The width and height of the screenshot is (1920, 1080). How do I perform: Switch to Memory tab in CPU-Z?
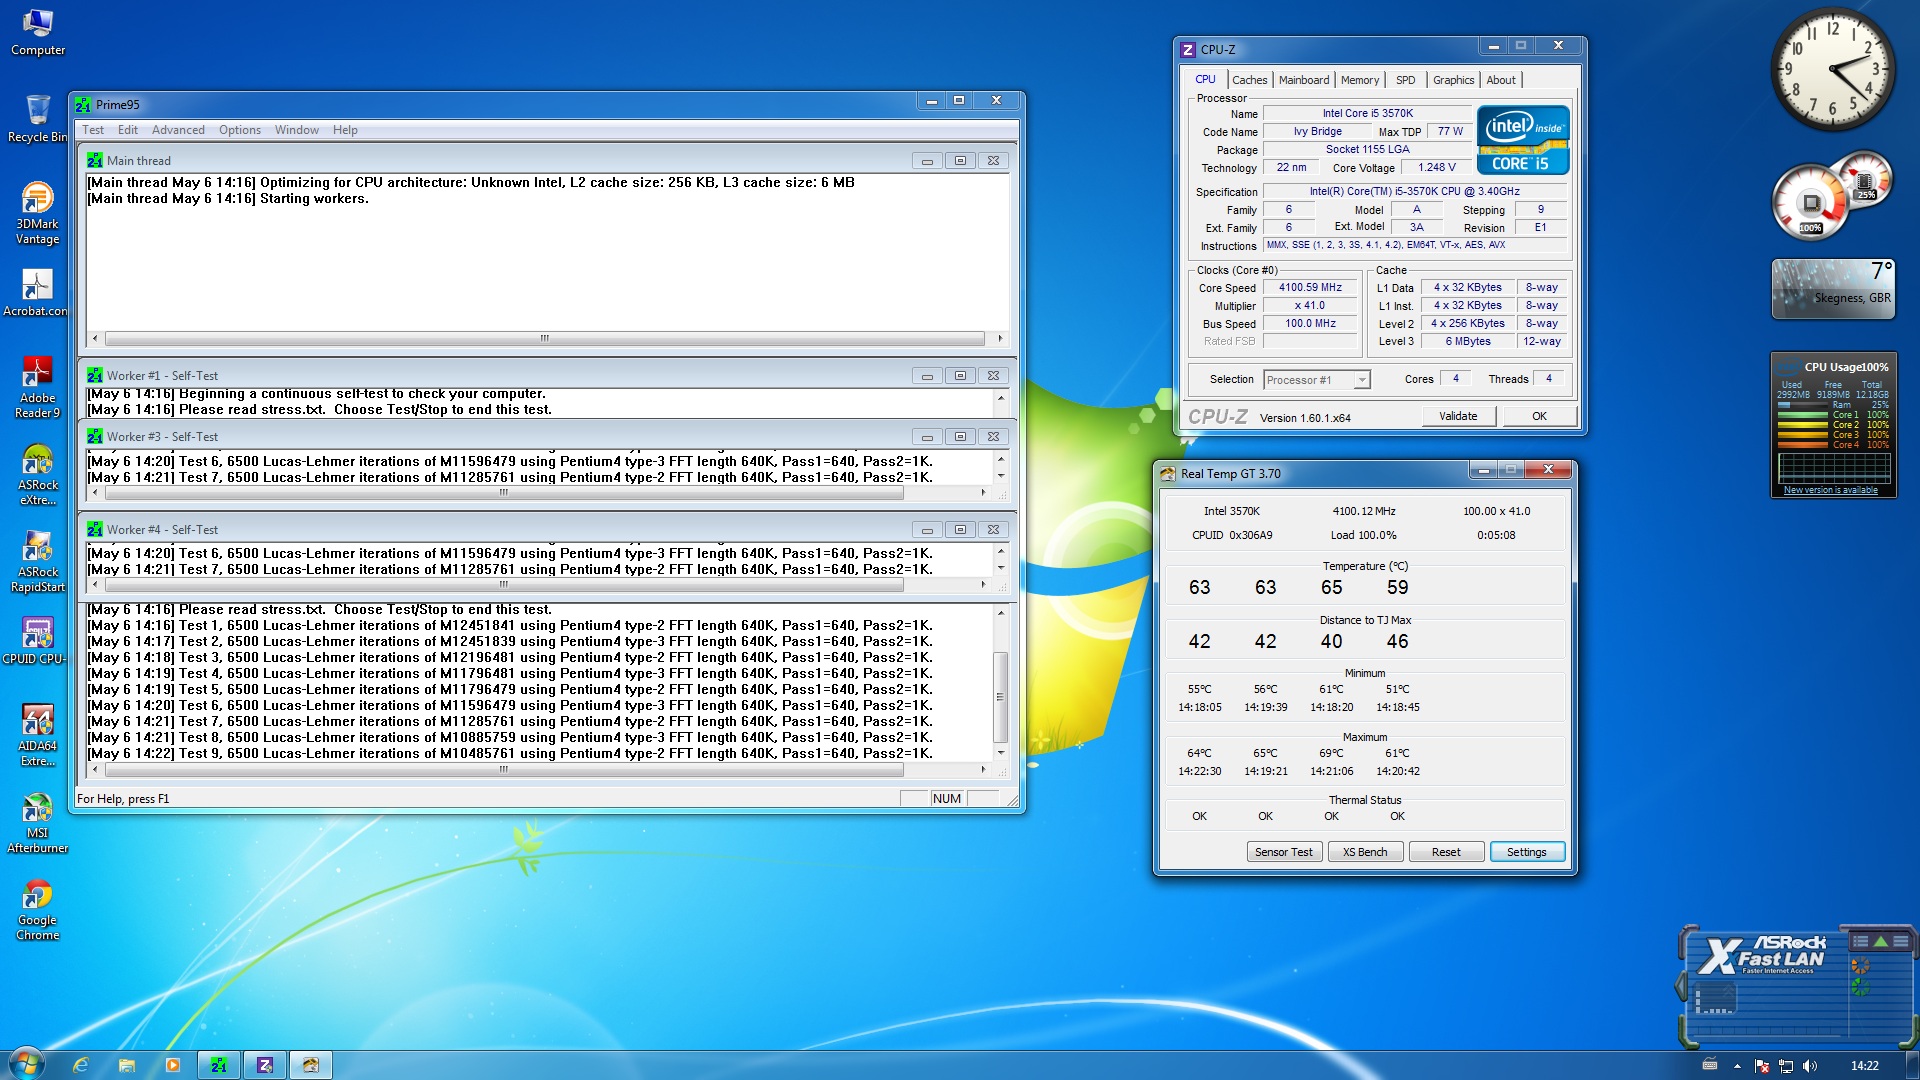tap(1360, 80)
